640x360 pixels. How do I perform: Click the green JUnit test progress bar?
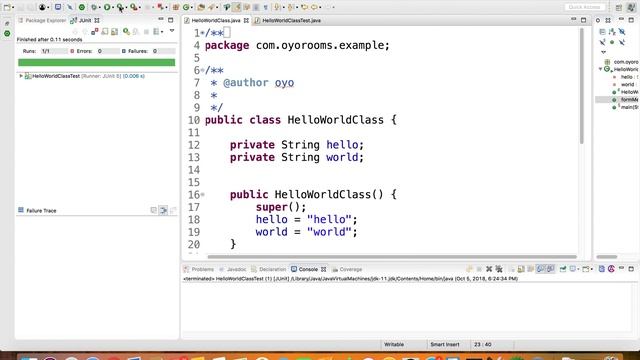tap(96, 62)
